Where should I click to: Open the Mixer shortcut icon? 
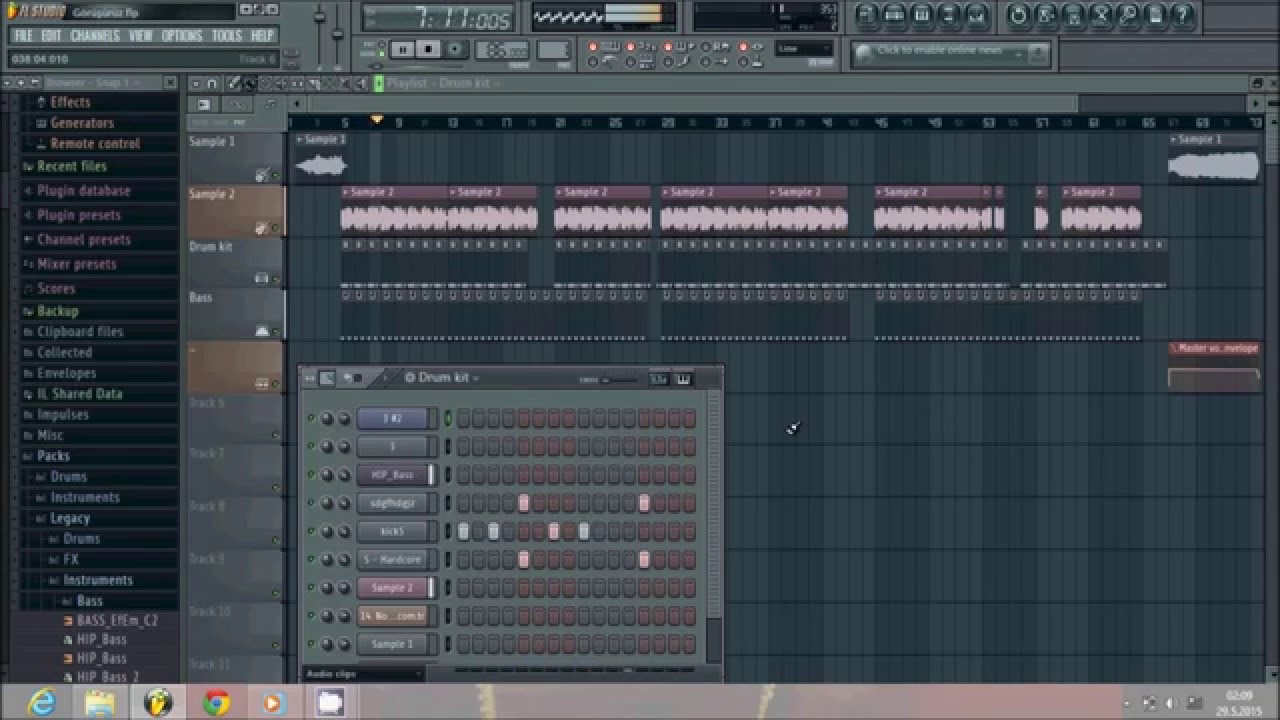click(976, 15)
